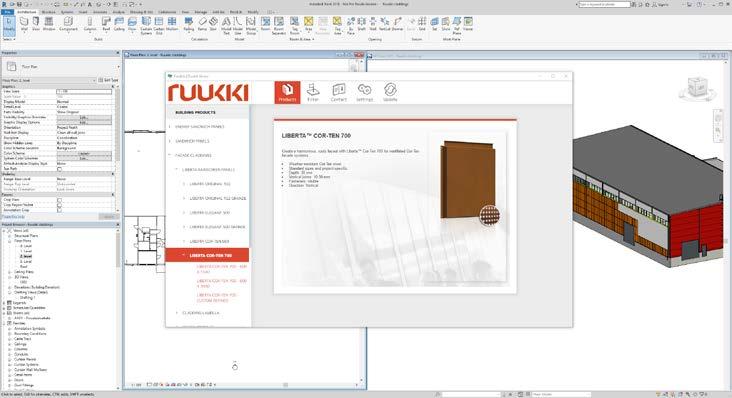Switch to the Annotate ribbon tab

pos(100,12)
